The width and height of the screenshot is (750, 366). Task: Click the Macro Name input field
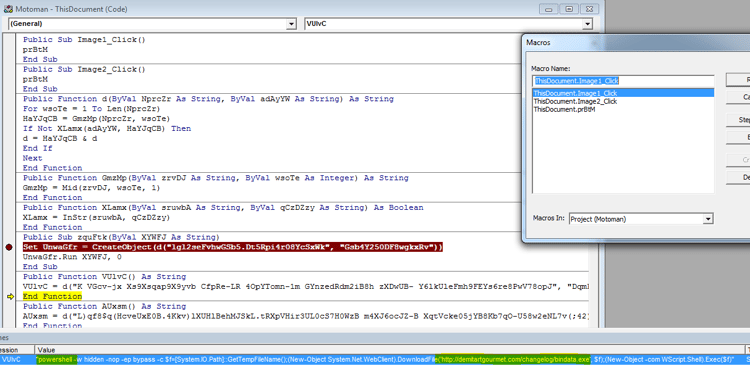tap(623, 81)
